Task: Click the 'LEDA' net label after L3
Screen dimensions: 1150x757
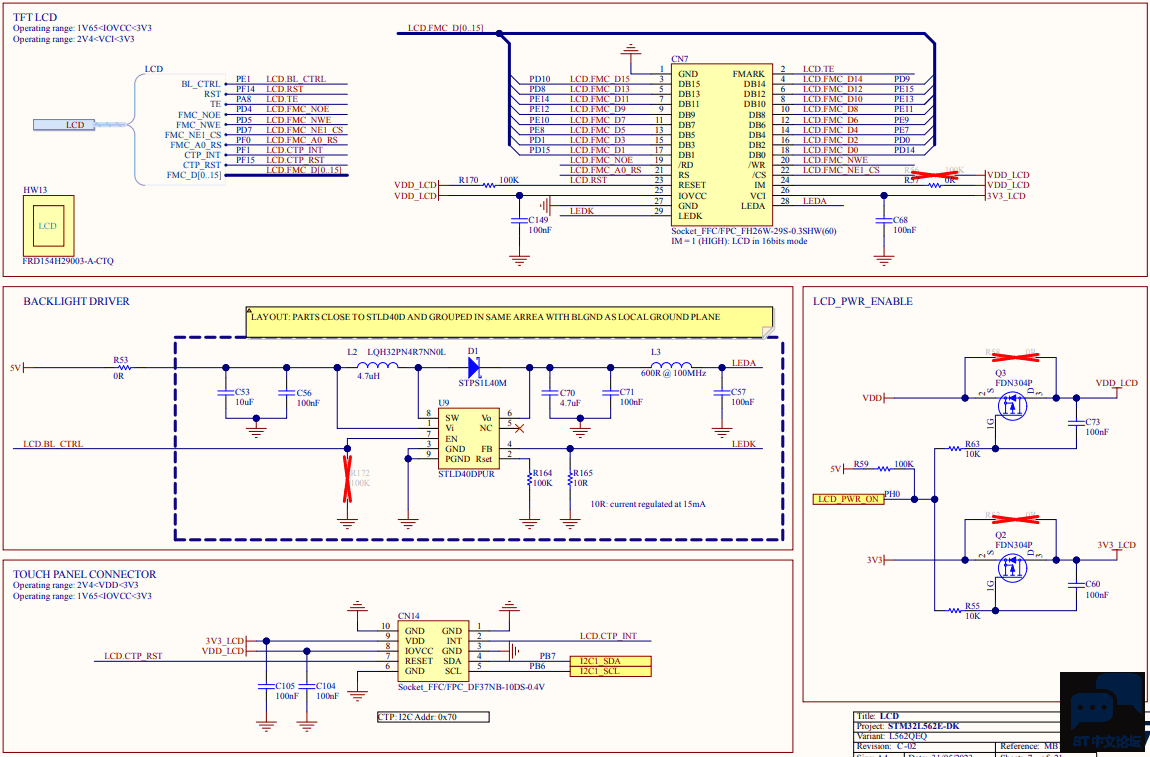Action: tap(744, 362)
